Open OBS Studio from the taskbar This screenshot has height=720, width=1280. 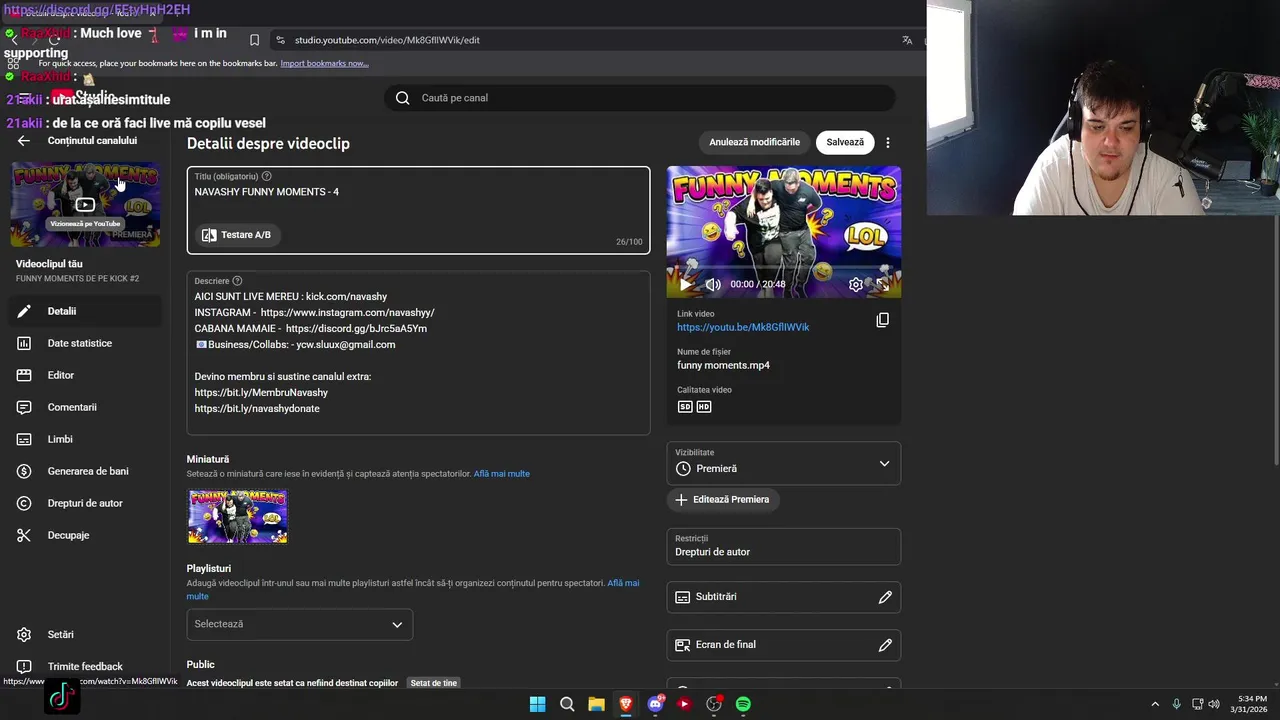pyautogui.click(x=714, y=704)
